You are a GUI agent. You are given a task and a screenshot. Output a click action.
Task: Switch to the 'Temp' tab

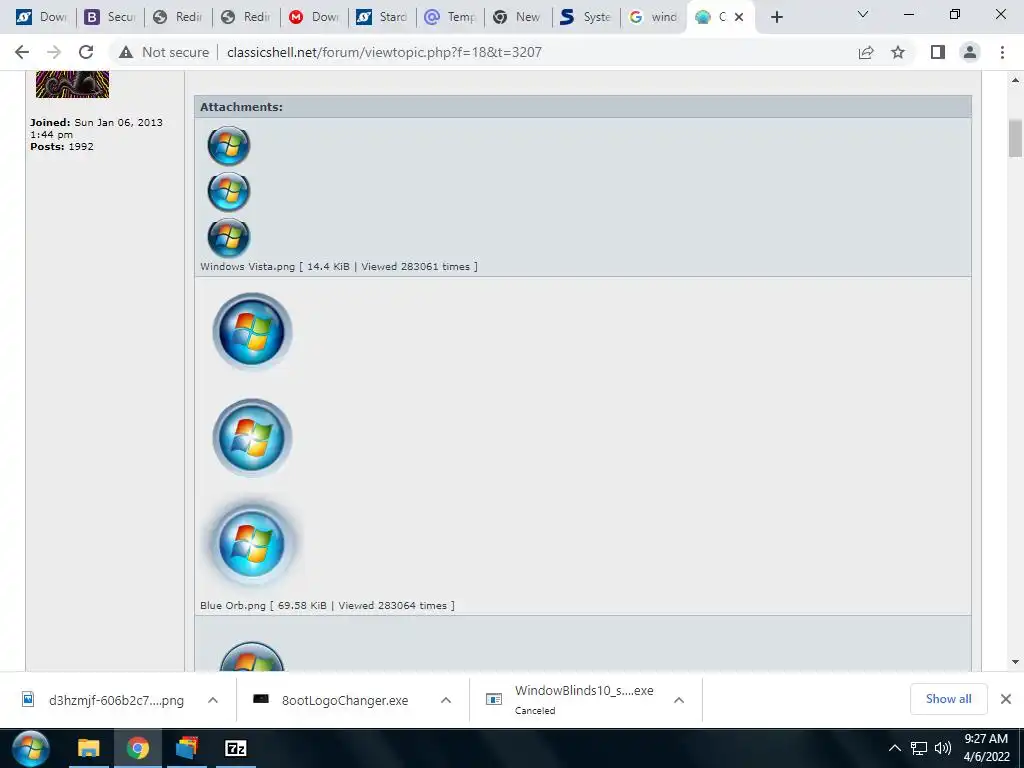449,17
